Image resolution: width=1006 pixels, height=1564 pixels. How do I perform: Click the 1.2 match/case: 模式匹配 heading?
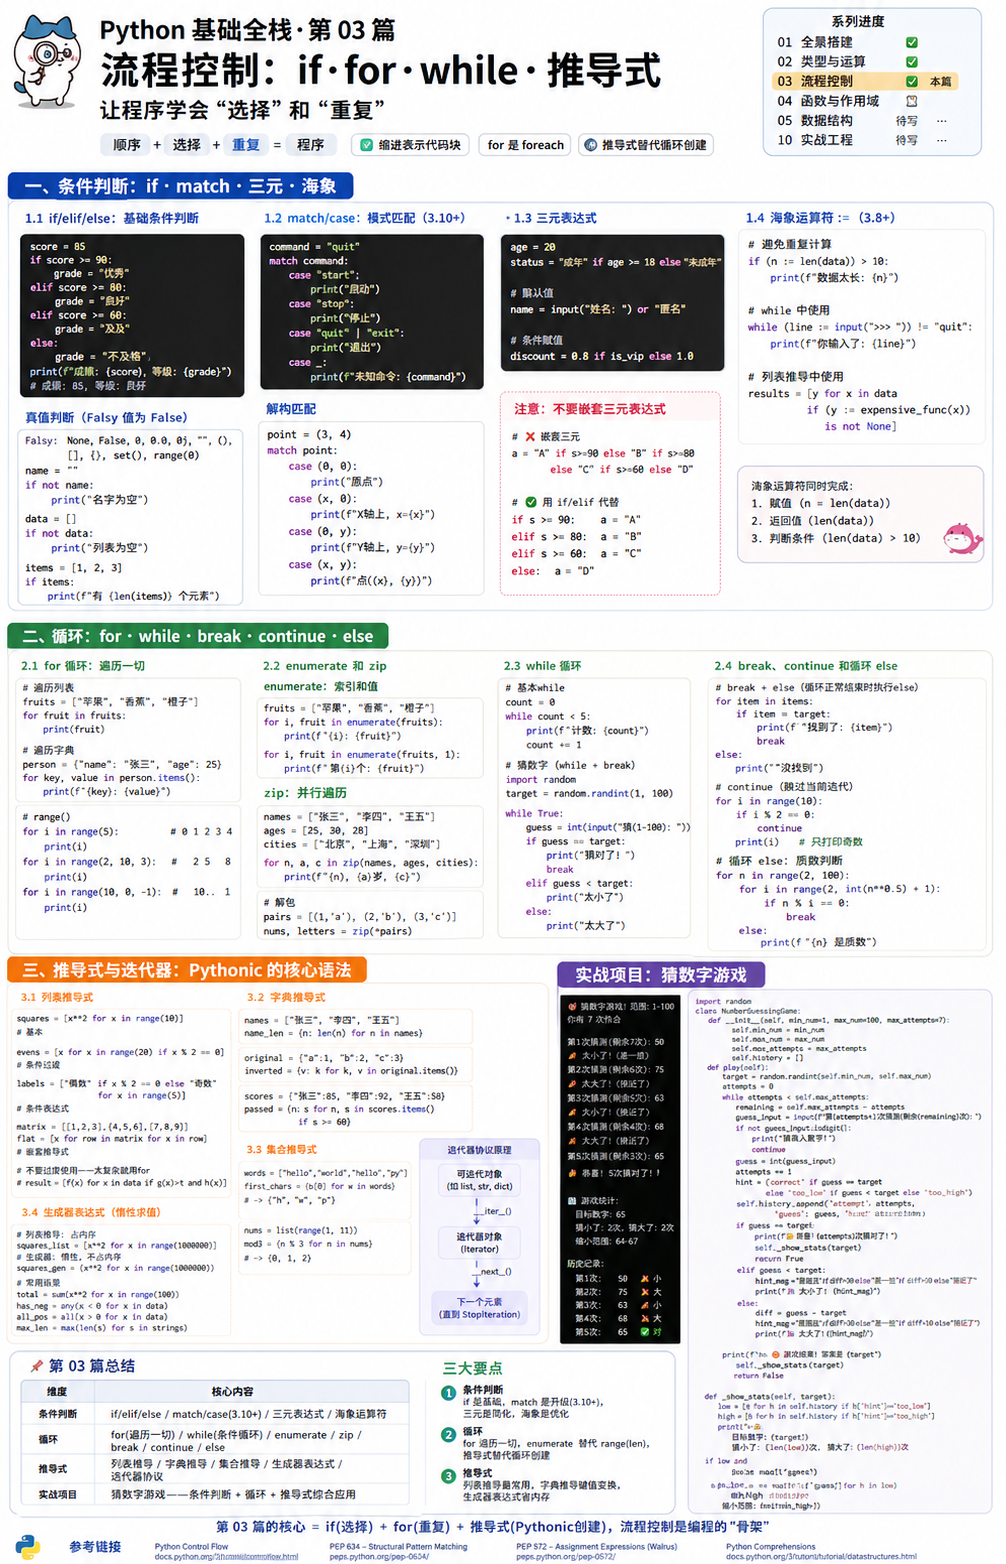(x=364, y=218)
